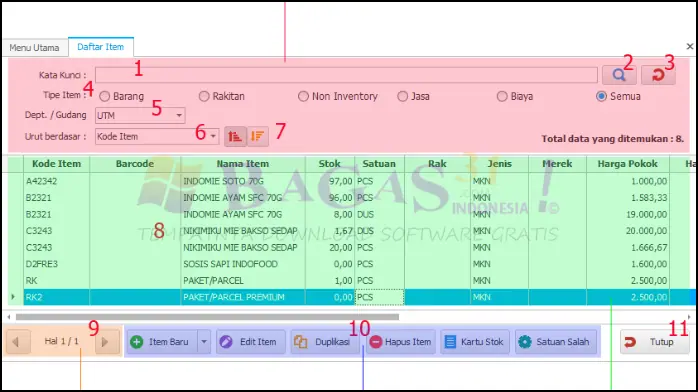Click the Nama Item column header
Screen dimensions: 698x392
[x=243, y=164]
